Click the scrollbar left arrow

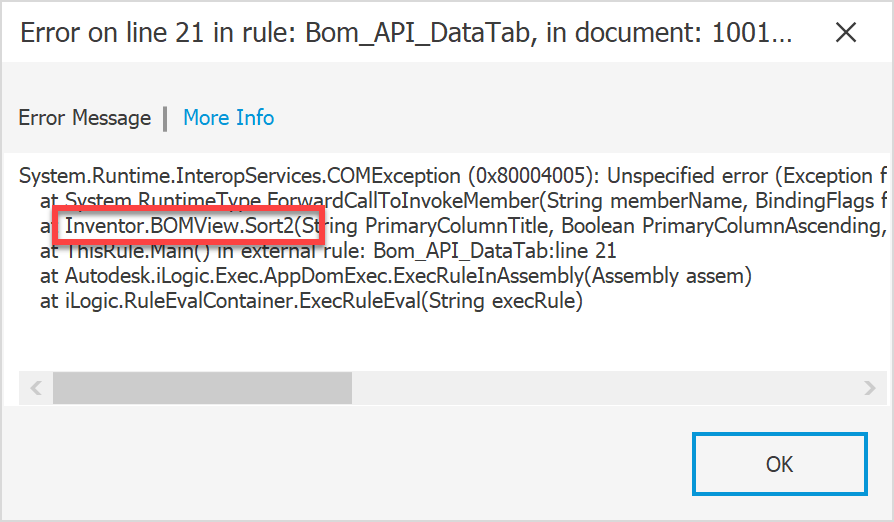(x=35, y=387)
